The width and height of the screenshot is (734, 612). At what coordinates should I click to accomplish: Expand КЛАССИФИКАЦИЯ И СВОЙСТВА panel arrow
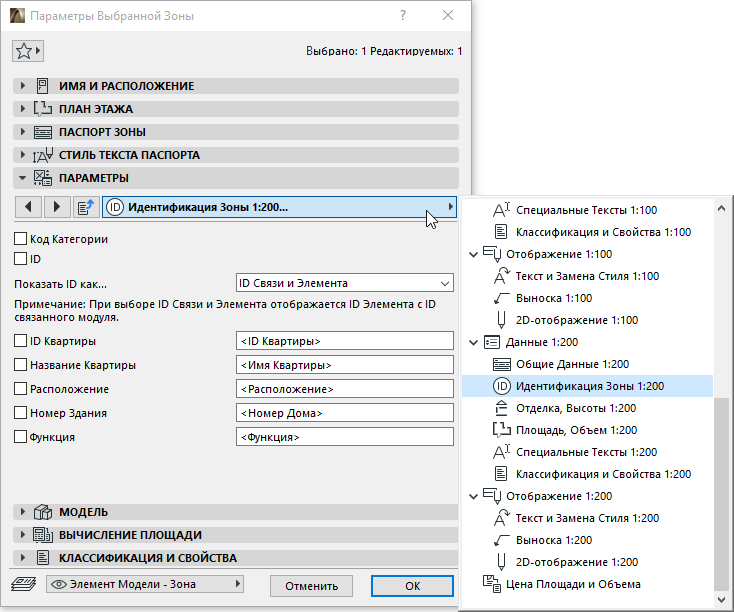click(22, 558)
